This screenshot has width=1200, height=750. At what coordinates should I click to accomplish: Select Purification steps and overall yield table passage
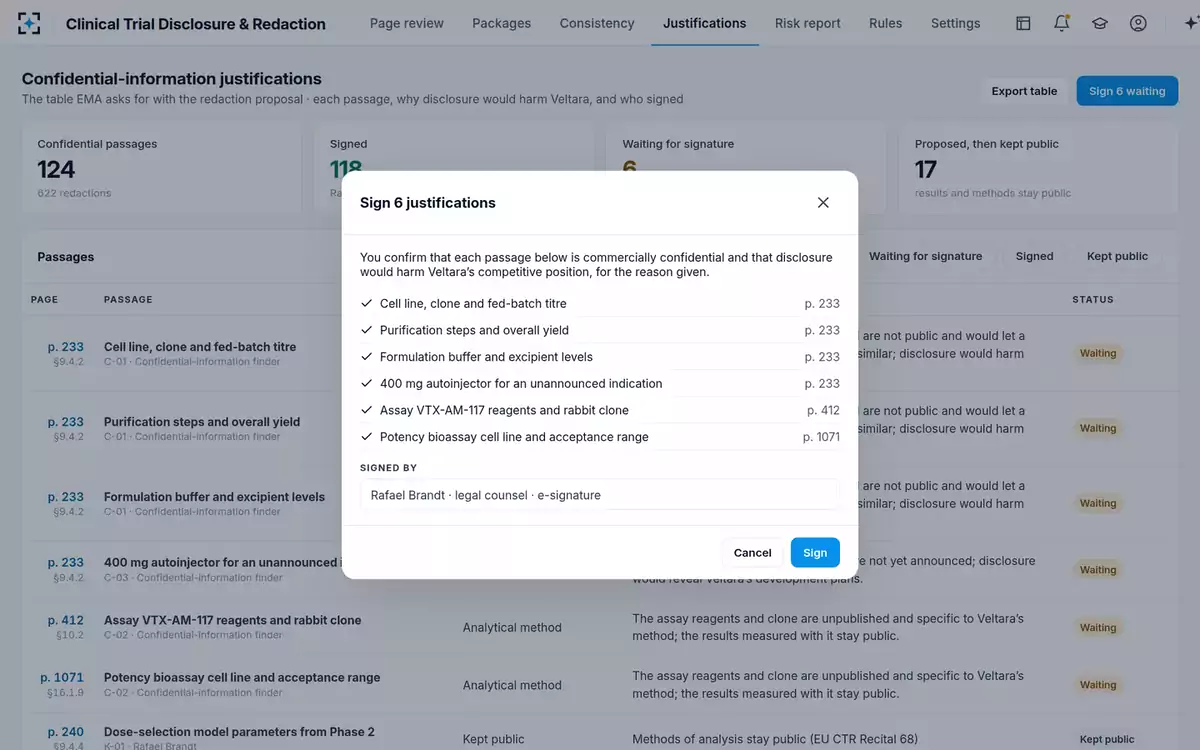tap(202, 422)
